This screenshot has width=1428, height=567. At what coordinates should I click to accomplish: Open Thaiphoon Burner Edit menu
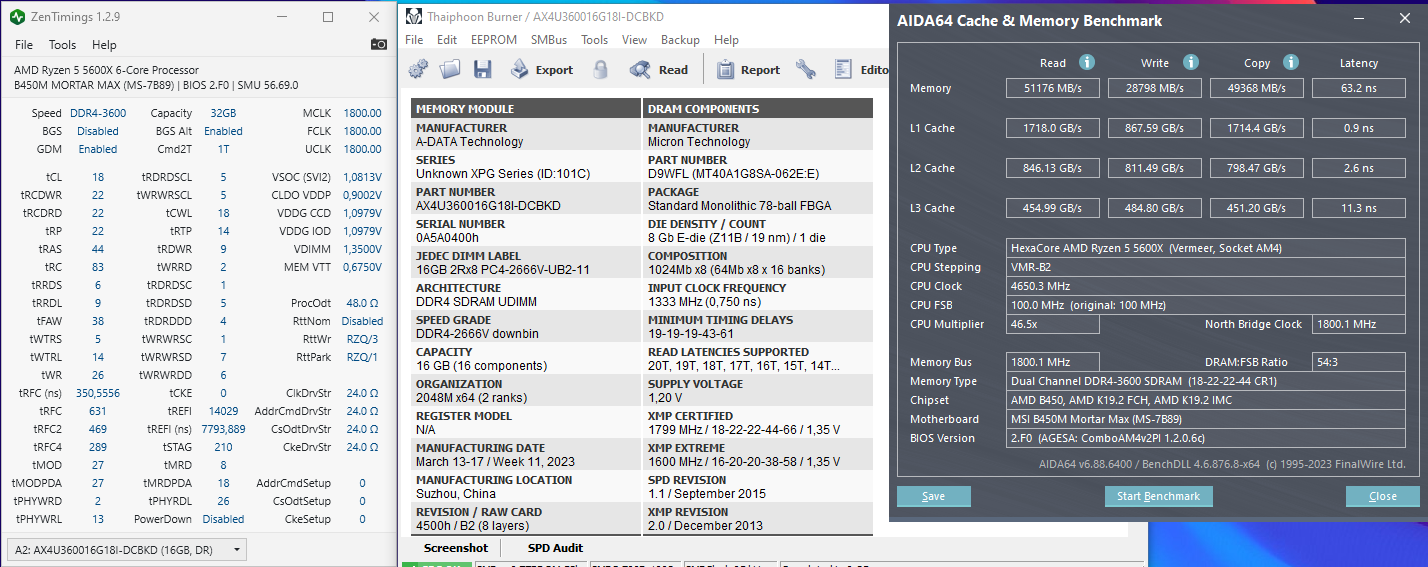(447, 40)
